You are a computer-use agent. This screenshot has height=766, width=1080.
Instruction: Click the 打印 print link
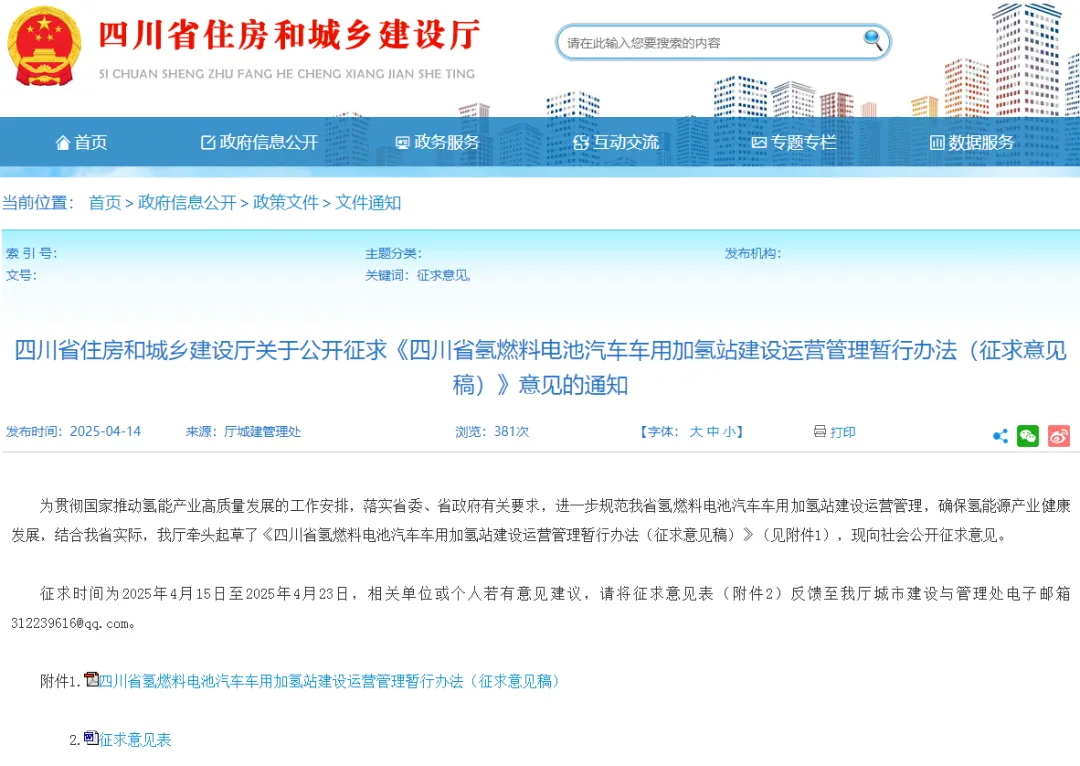click(x=842, y=432)
